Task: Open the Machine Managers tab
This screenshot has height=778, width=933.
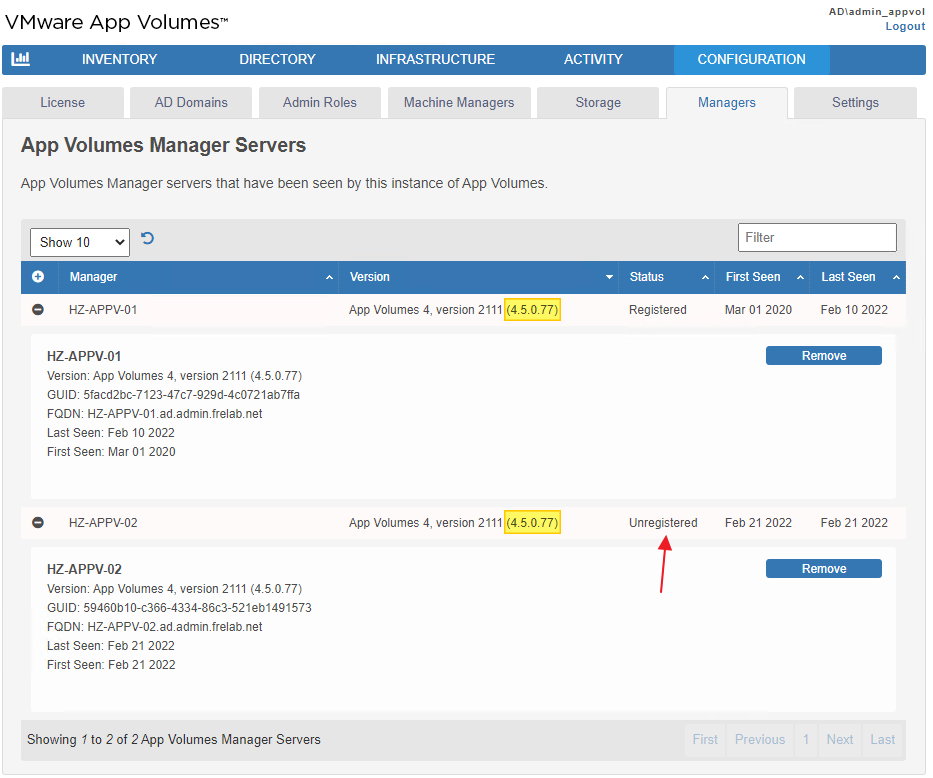Action: [x=459, y=103]
